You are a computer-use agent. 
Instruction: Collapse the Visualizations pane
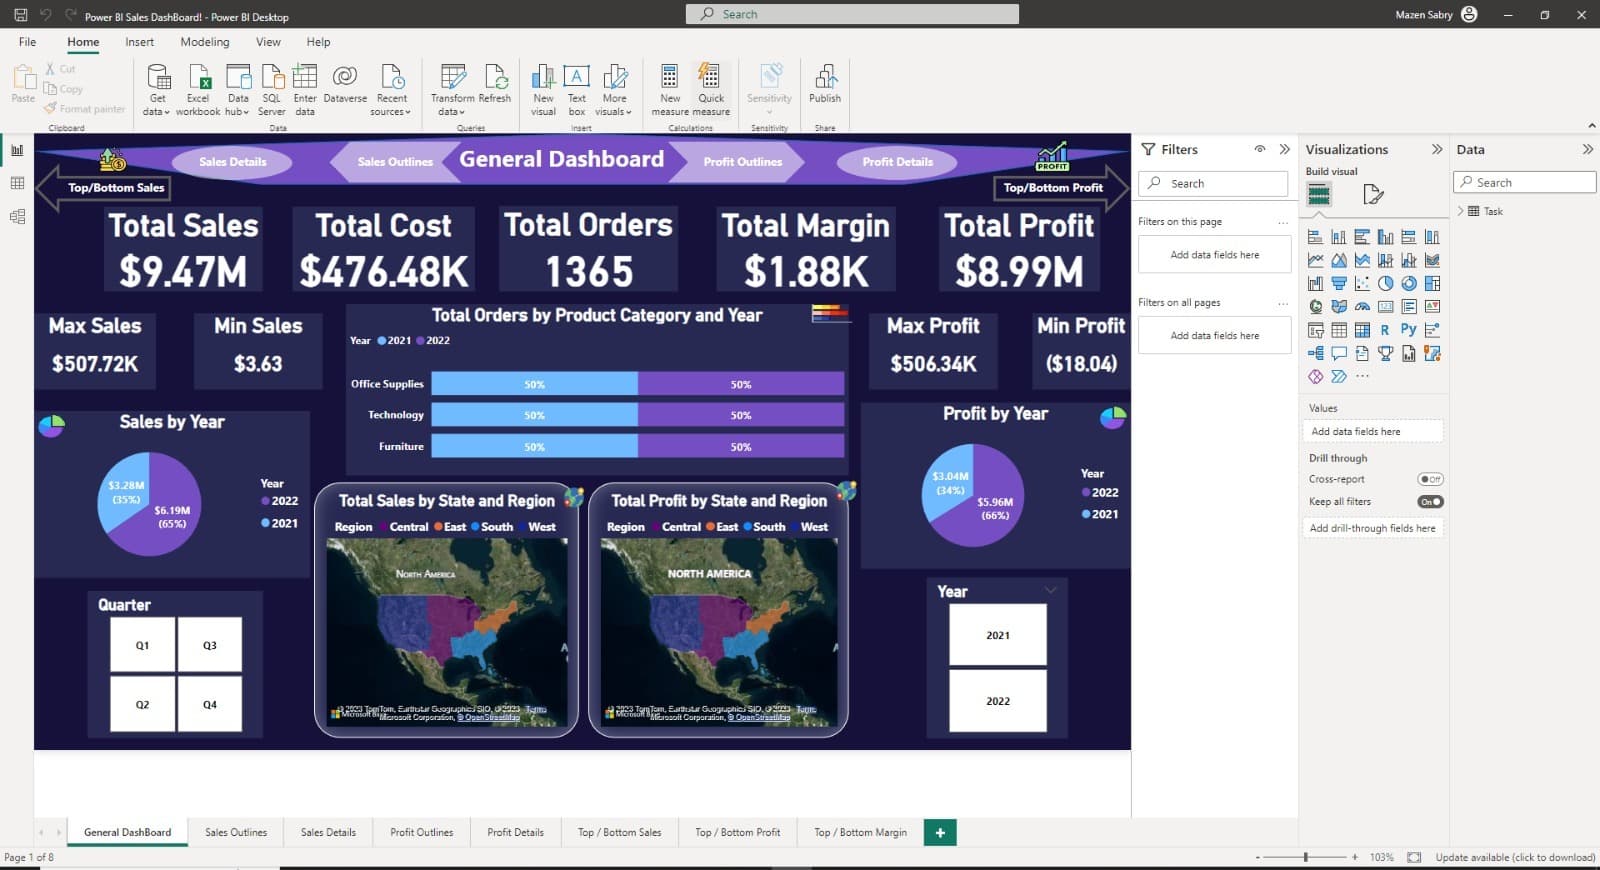coord(1437,149)
